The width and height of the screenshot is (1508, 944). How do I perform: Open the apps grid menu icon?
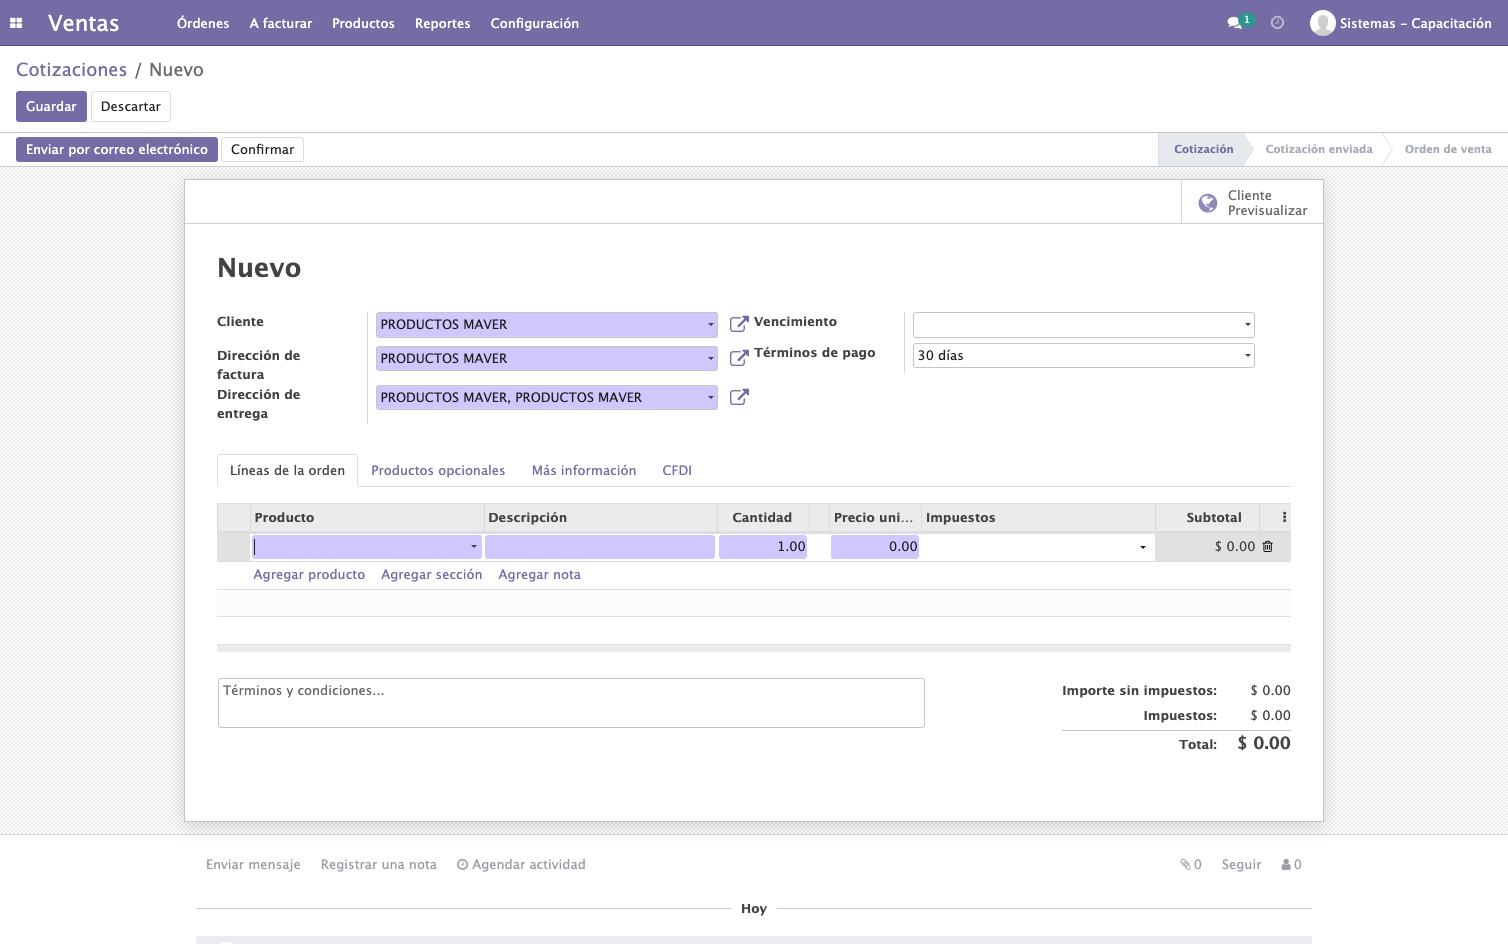click(16, 23)
